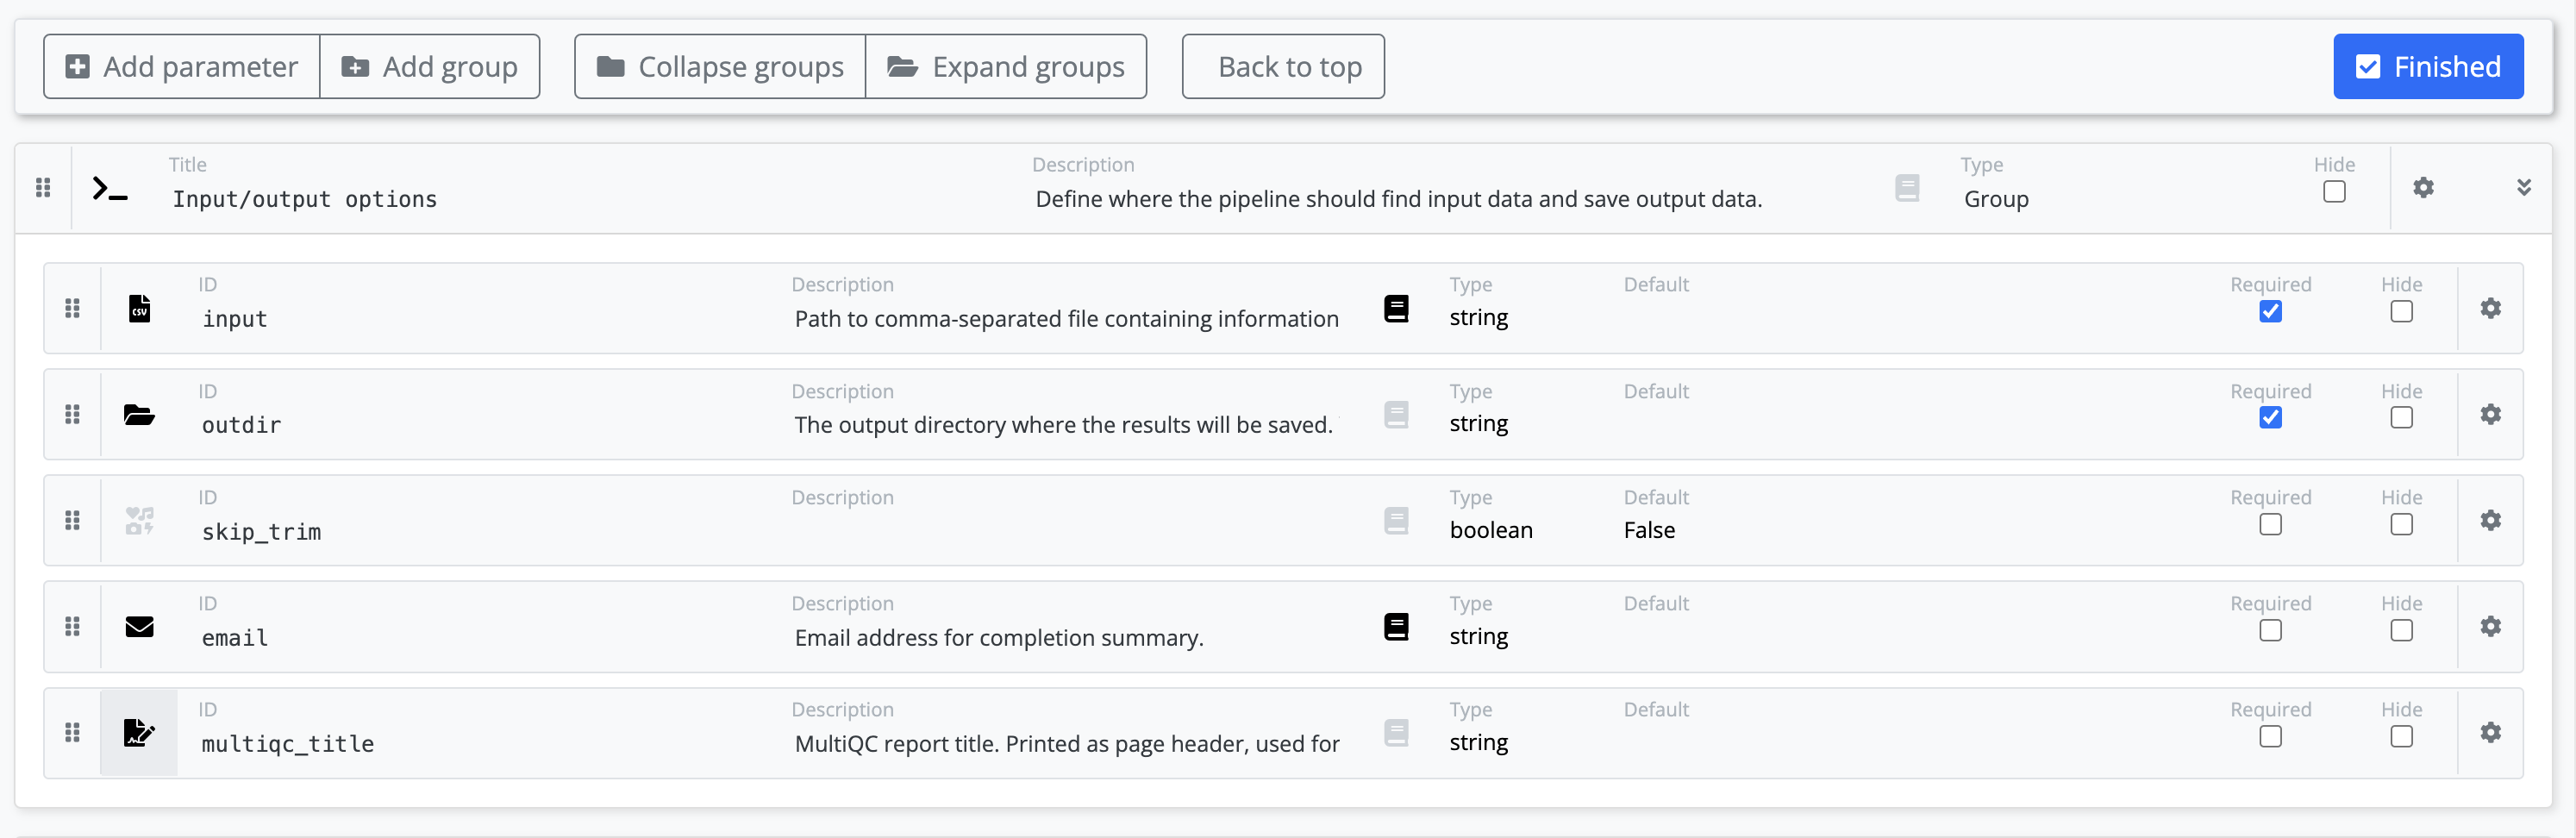
Task: Click the CSV file icon for input
Action: [x=139, y=309]
